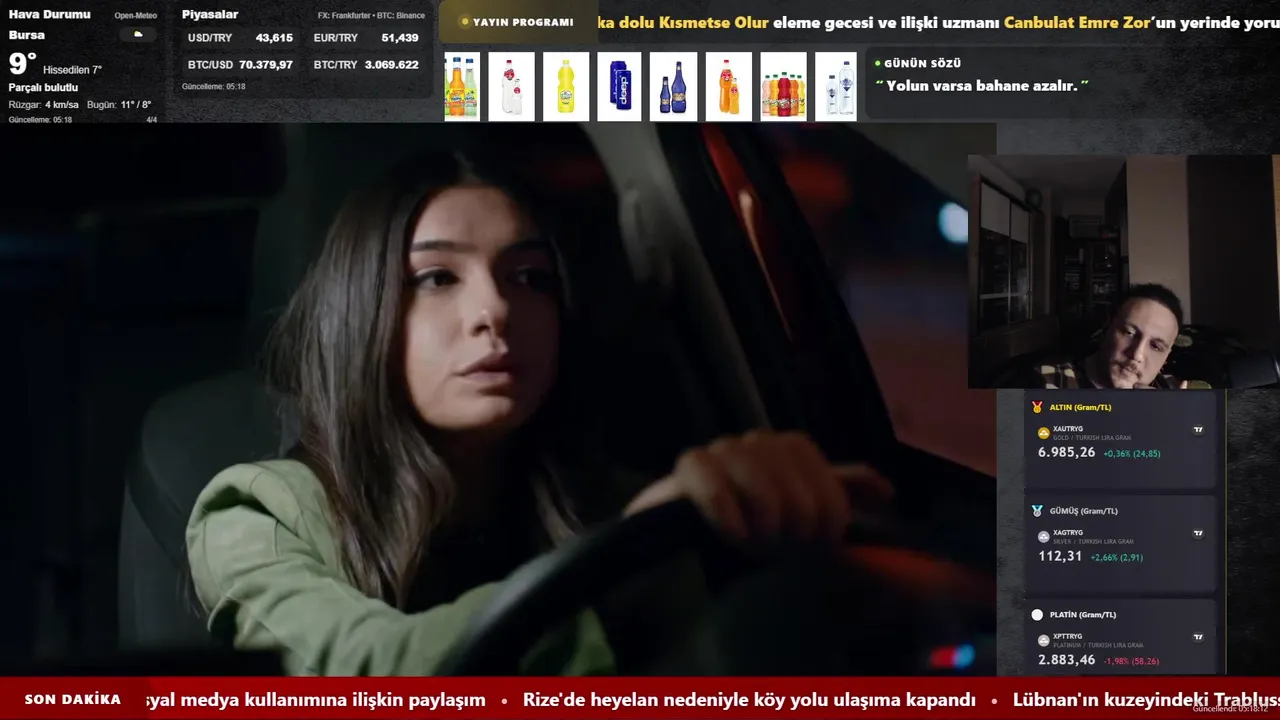The height and width of the screenshot is (720, 1280).
Task: Click the yellow dot in YAYIN PROGRAMI badge
Action: (x=465, y=22)
